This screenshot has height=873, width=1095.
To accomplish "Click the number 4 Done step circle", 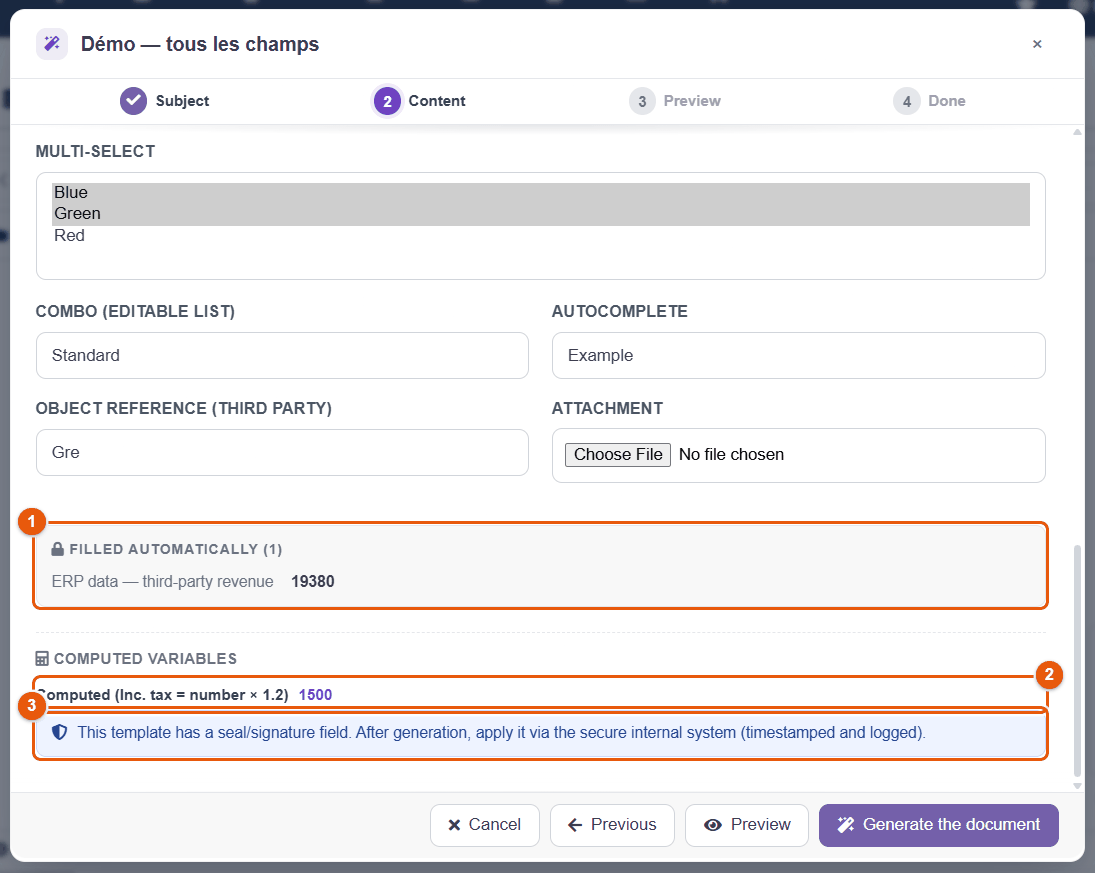I will click(x=906, y=101).
